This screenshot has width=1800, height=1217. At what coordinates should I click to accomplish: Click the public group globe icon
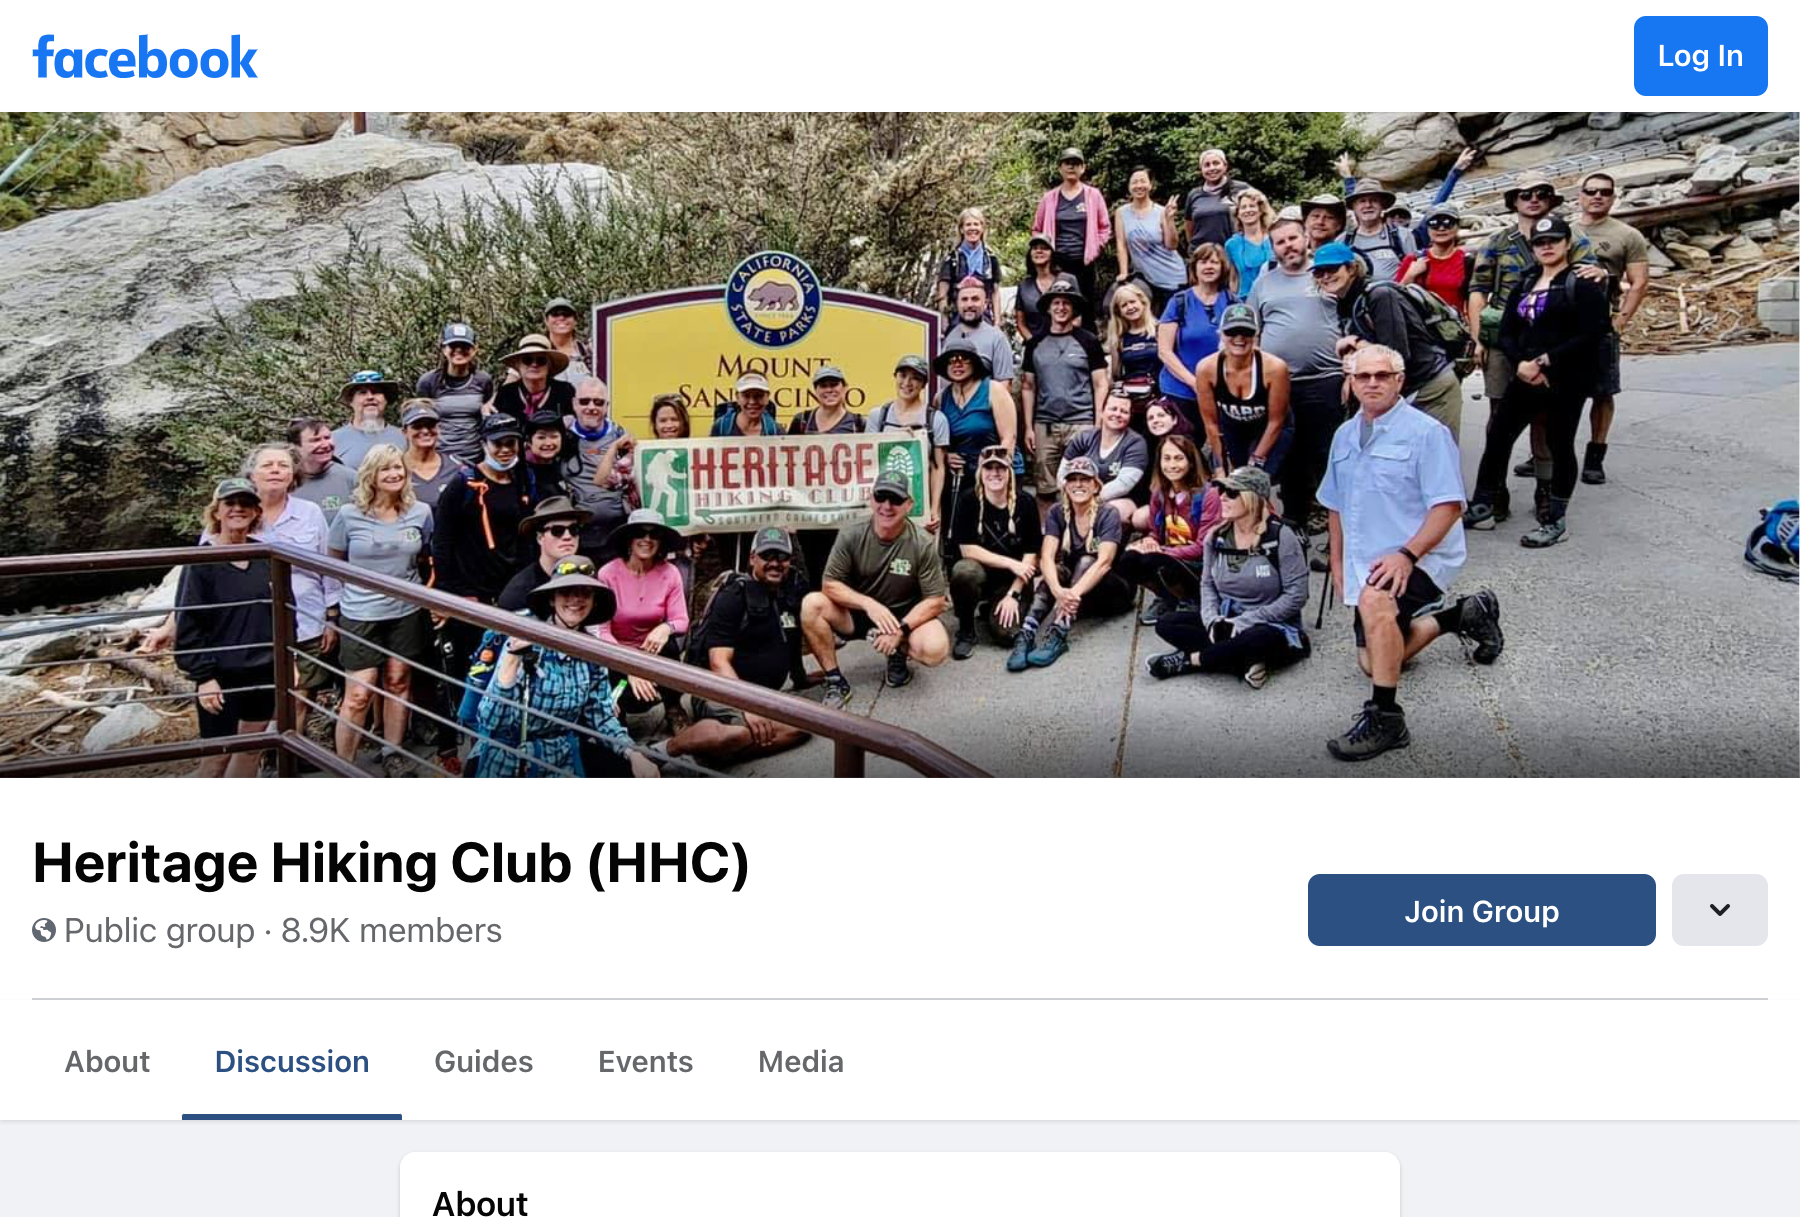click(x=44, y=930)
